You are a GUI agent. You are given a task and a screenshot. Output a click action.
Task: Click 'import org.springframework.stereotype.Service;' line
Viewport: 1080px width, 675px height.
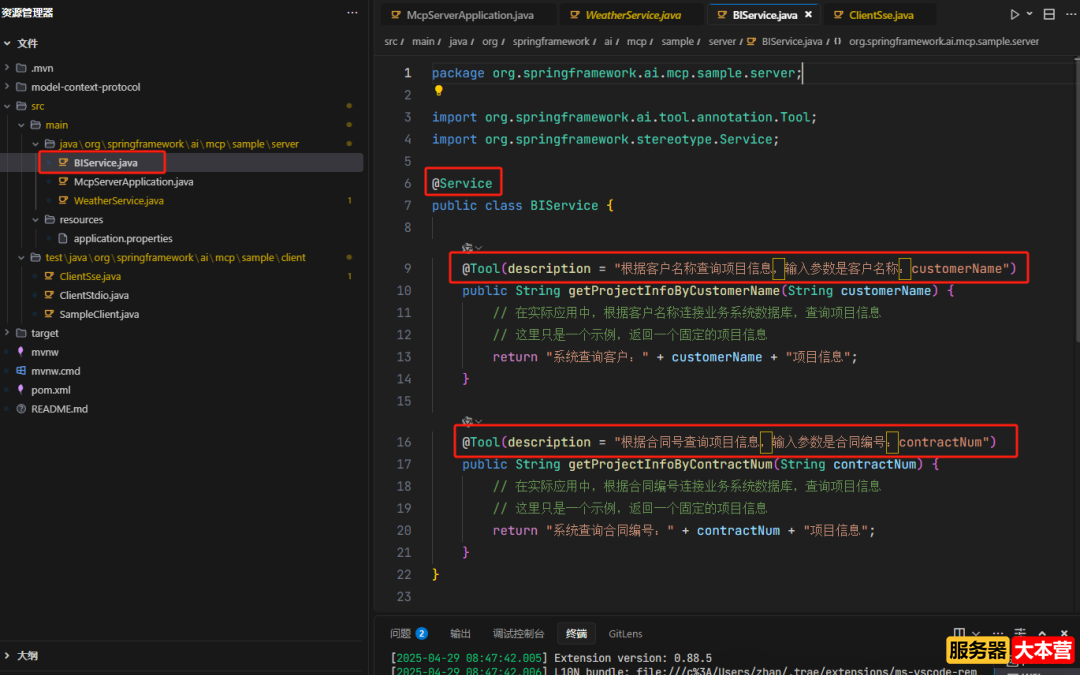pos(605,139)
